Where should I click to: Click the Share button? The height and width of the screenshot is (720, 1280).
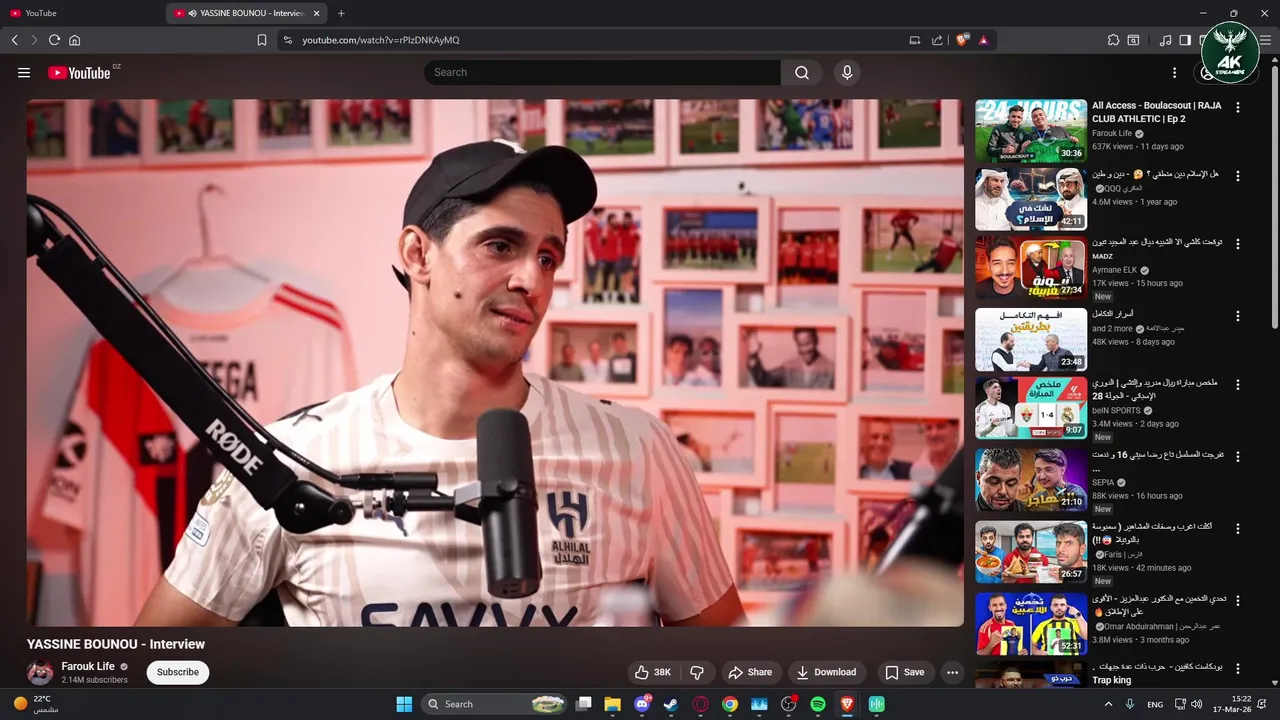(750, 672)
